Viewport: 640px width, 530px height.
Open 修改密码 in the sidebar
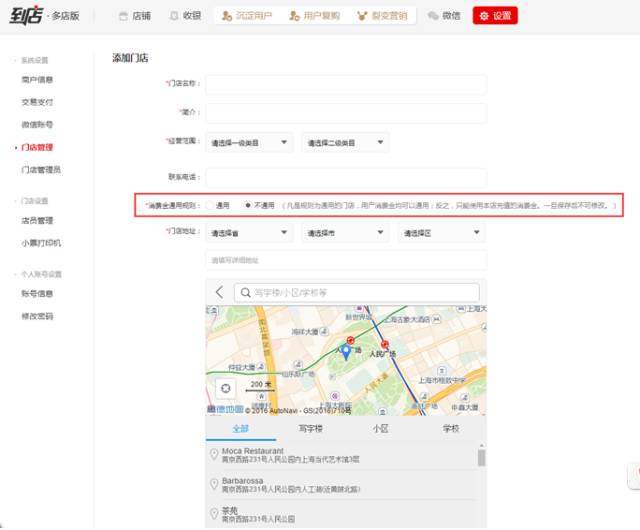(37, 316)
